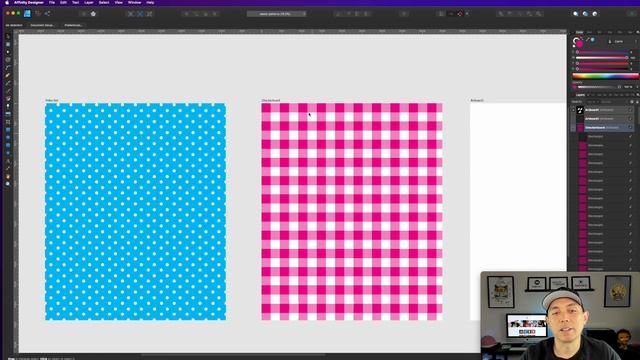The image size is (640, 360).
Task: Open the Apple menu
Action: click(7, 2)
